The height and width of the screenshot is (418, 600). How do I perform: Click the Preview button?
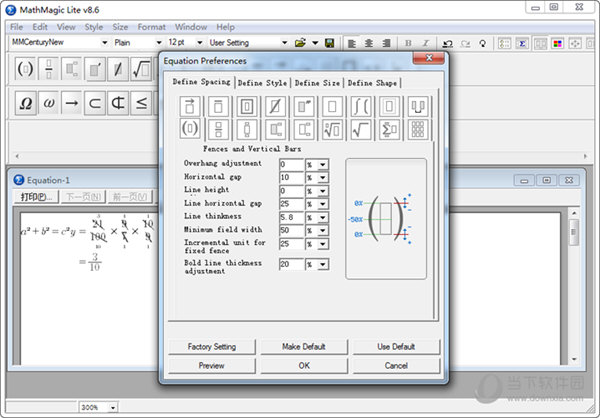click(212, 366)
